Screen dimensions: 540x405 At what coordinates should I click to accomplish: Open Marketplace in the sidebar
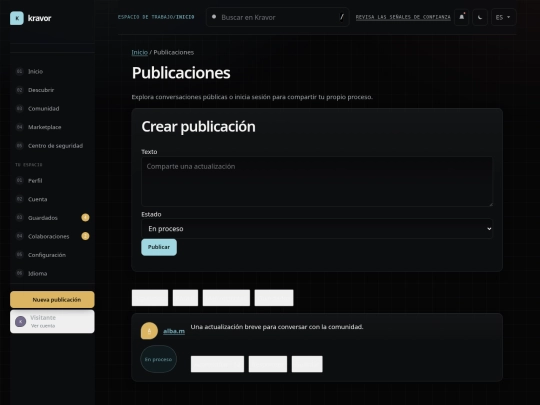tap(52, 127)
